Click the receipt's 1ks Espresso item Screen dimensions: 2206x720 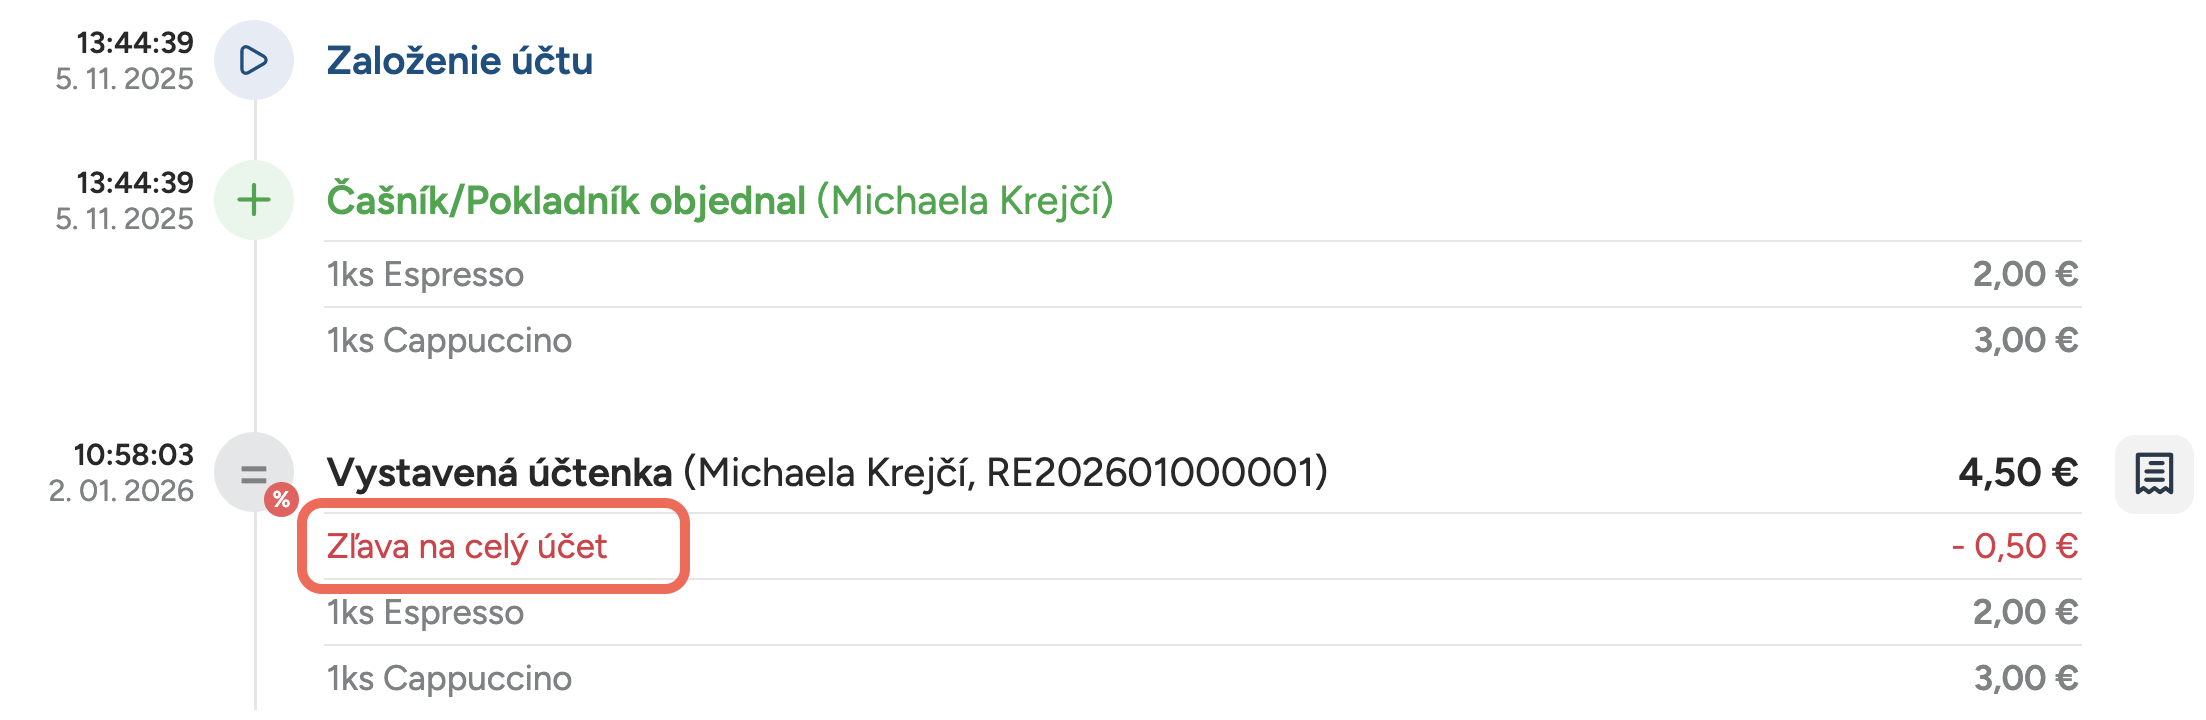coord(425,612)
